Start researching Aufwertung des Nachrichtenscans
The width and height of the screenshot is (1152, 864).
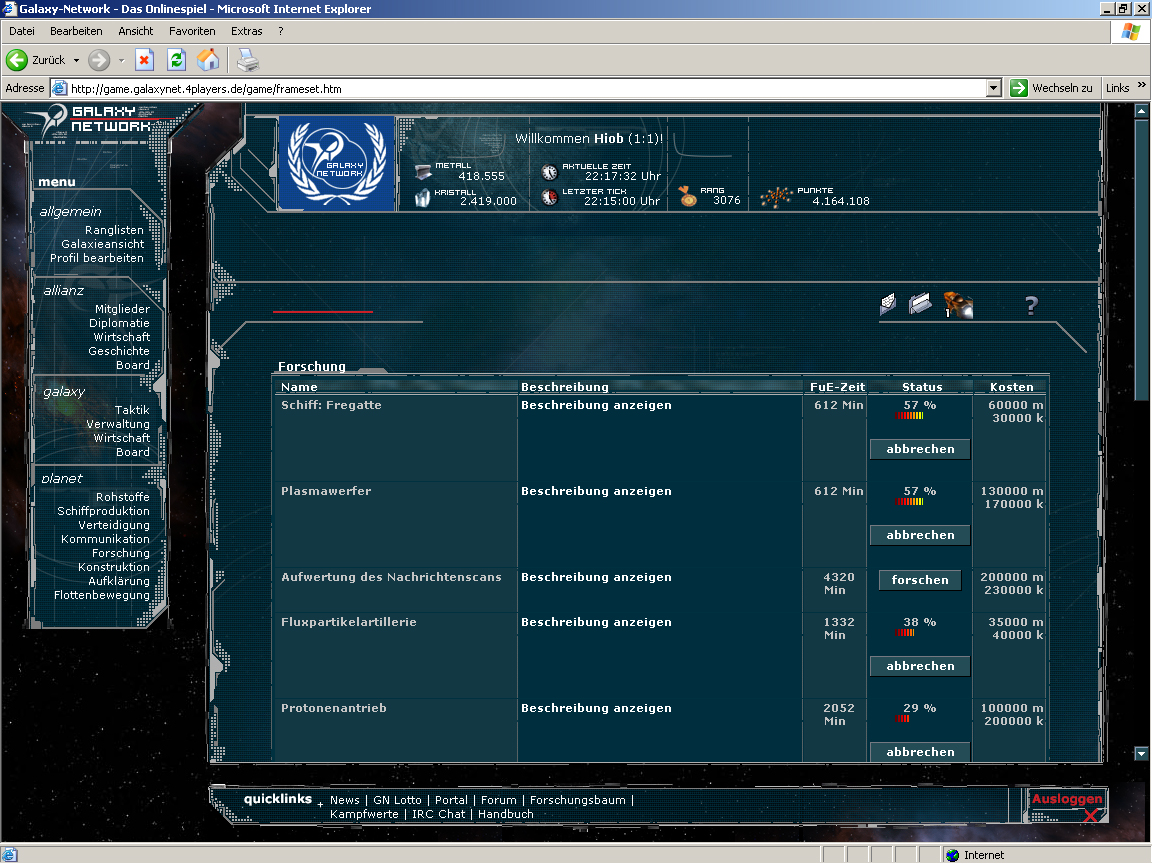[x=920, y=580]
